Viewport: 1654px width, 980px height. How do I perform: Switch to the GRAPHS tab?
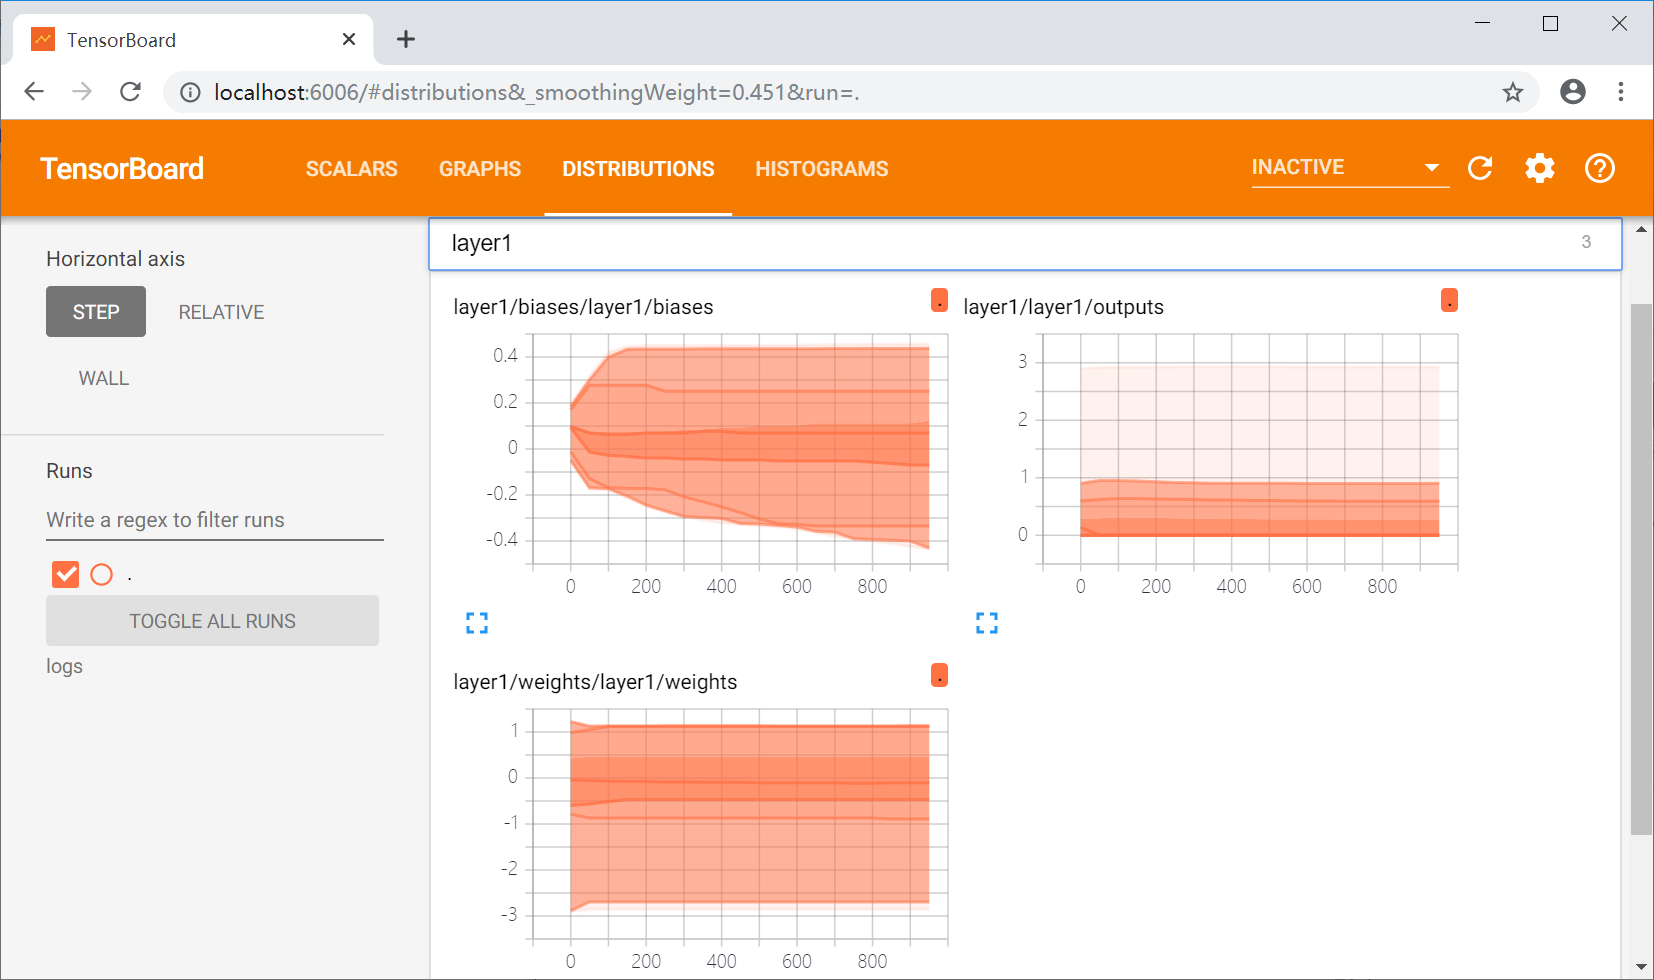point(480,169)
